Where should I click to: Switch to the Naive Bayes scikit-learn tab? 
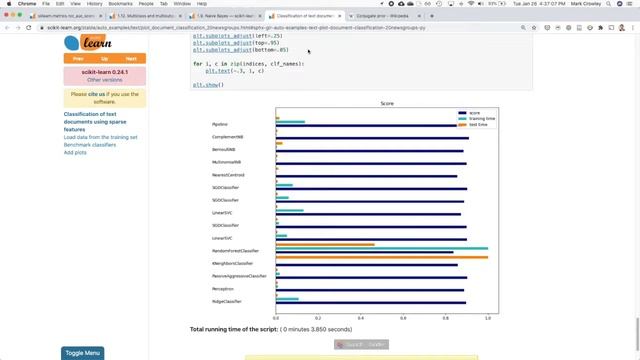[225, 16]
